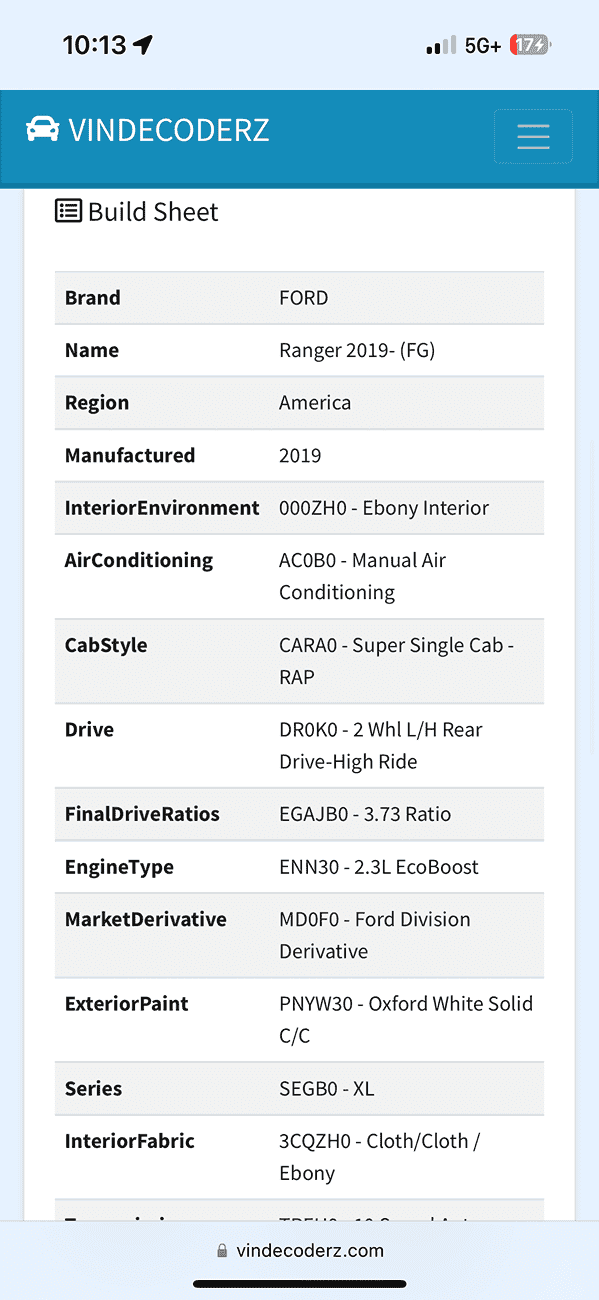Tap the padlock icon beside the URL

coord(222,1251)
